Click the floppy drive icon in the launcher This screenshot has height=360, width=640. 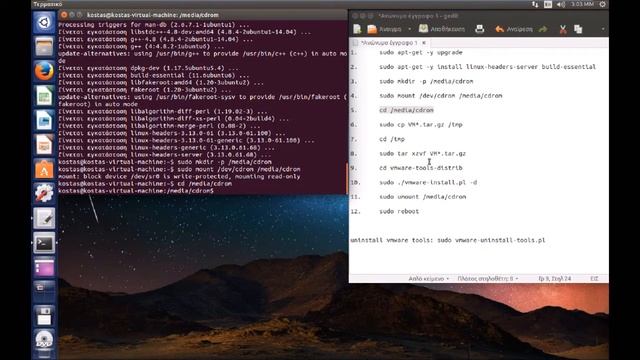(44, 315)
